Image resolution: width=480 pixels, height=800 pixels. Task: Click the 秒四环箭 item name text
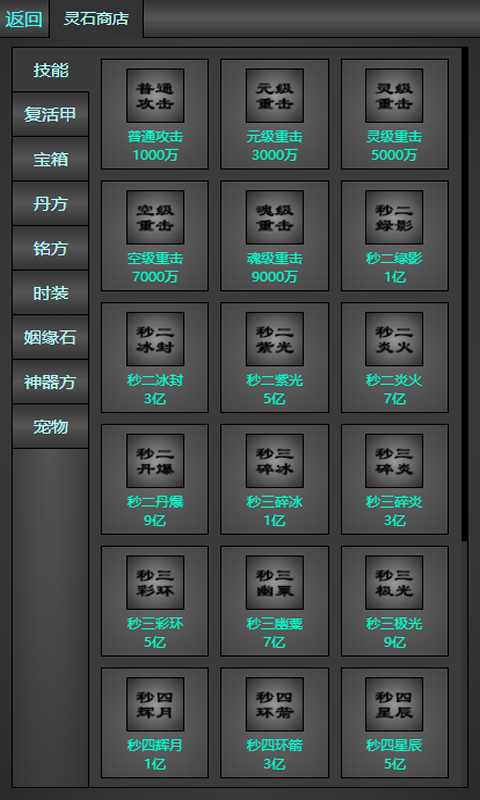point(274,745)
